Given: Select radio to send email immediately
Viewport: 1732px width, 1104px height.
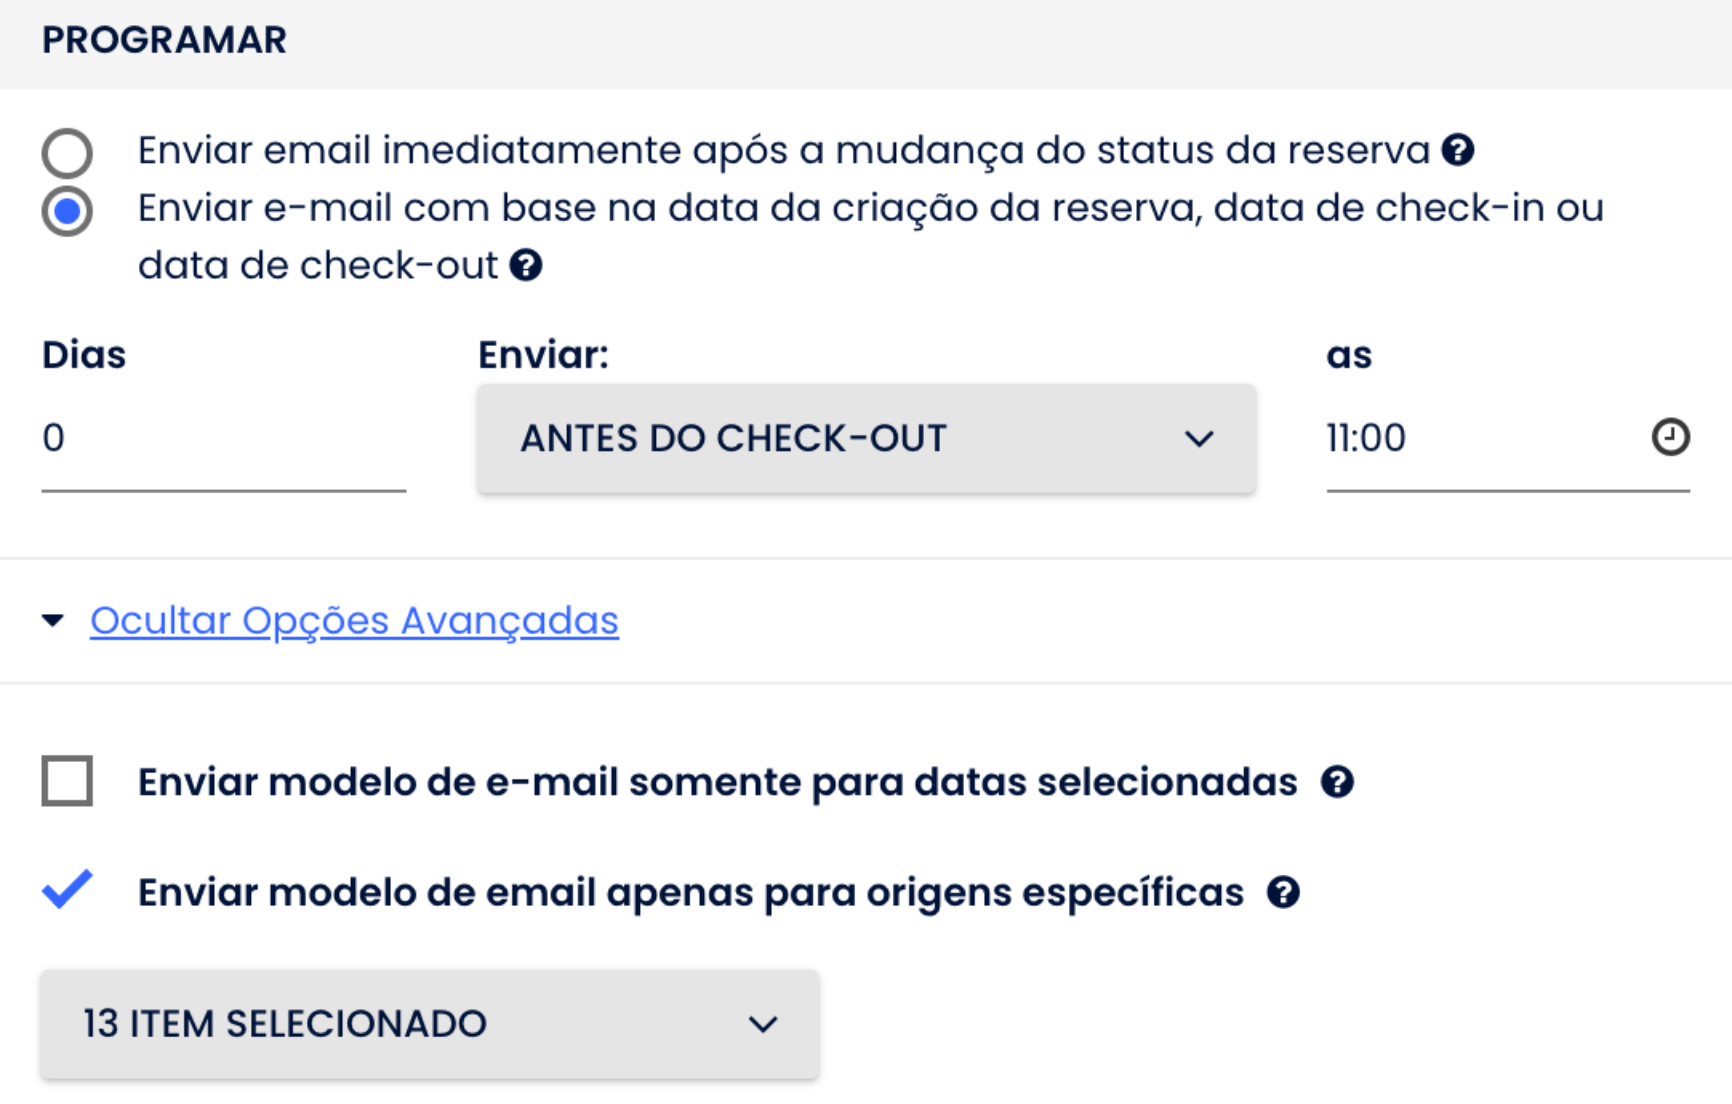Looking at the screenshot, I should pyautogui.click(x=67, y=153).
